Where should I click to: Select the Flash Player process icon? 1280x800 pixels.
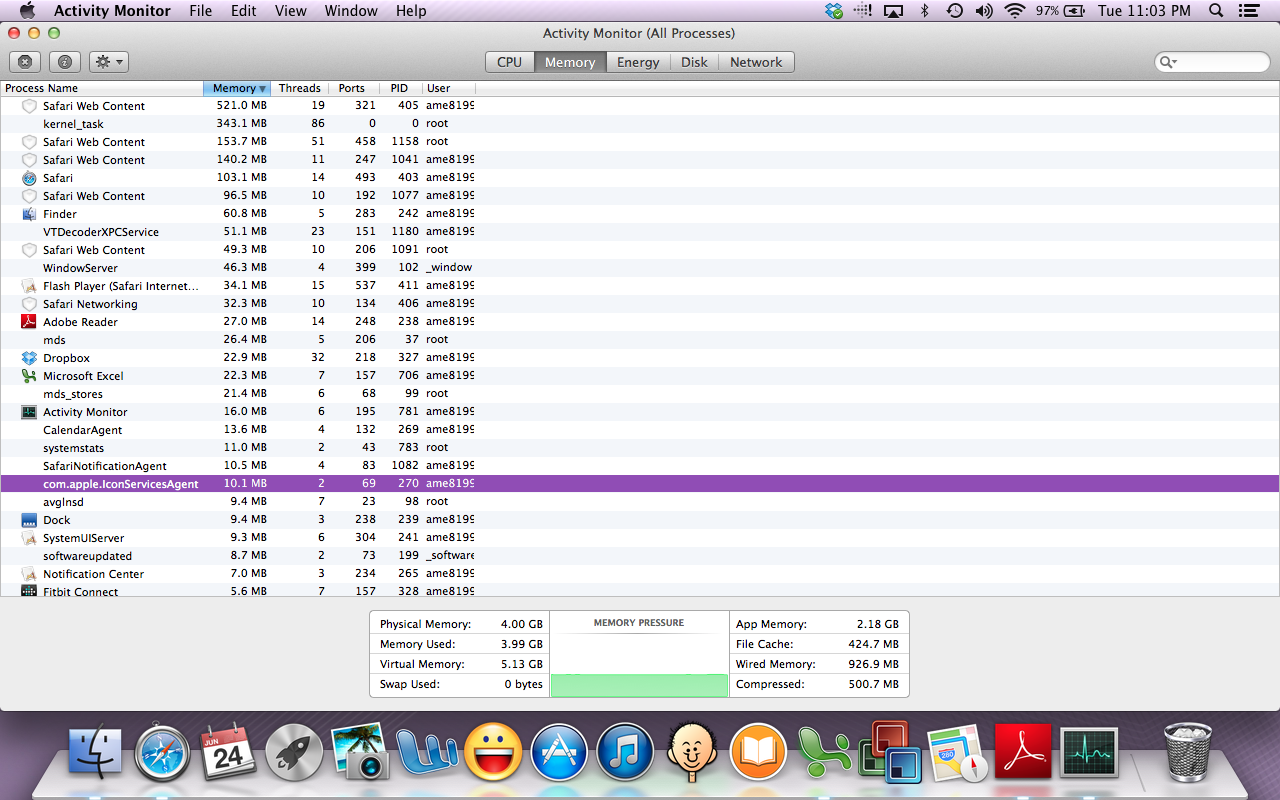29,286
